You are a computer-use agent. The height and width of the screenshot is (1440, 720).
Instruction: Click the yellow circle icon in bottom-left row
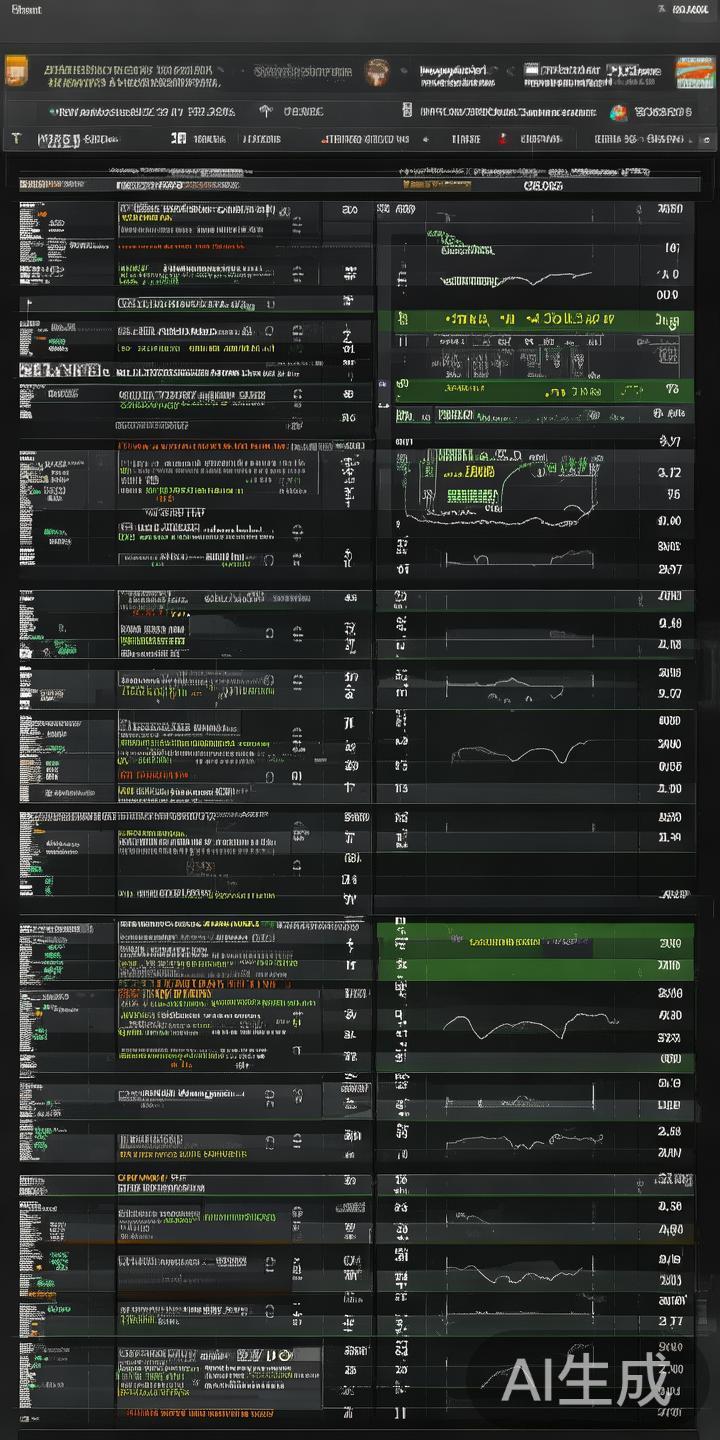point(284,1354)
